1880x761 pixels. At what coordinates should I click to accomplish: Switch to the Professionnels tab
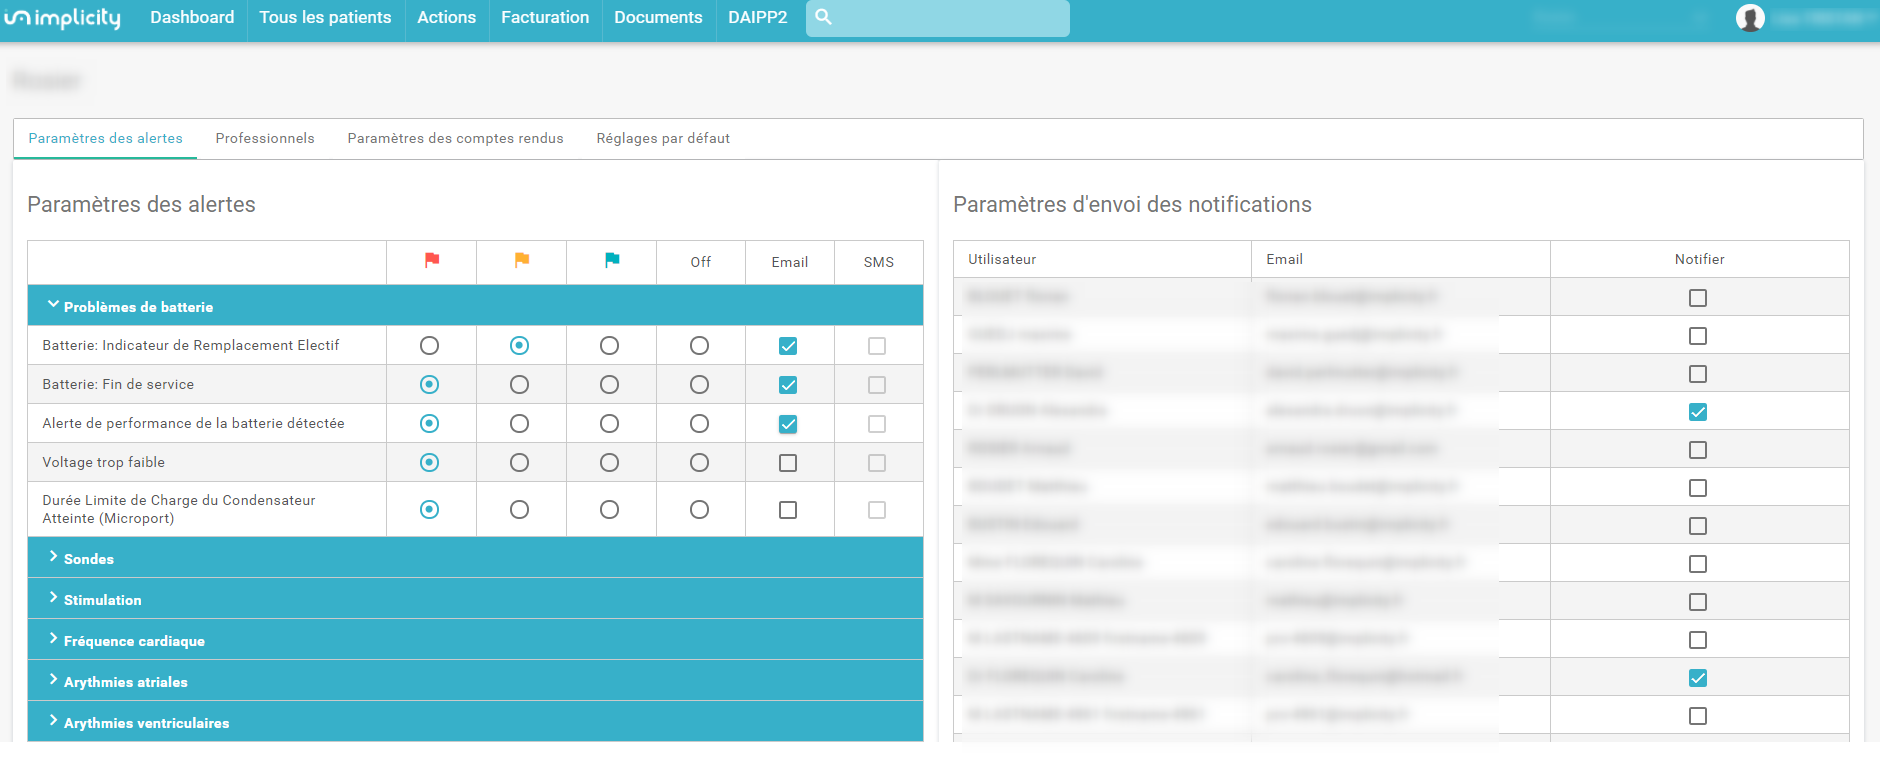point(265,138)
